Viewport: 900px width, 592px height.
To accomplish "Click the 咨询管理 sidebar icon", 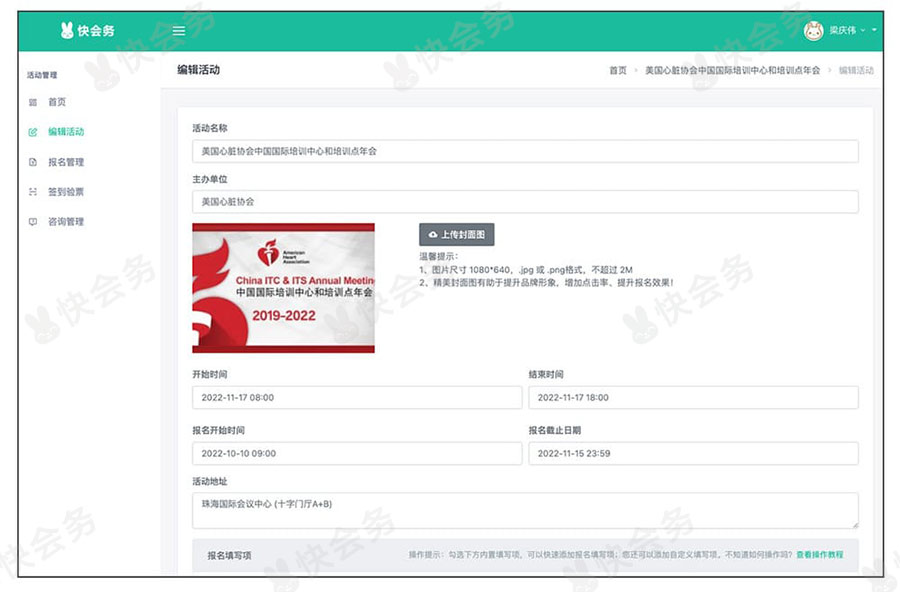I will (x=33, y=222).
